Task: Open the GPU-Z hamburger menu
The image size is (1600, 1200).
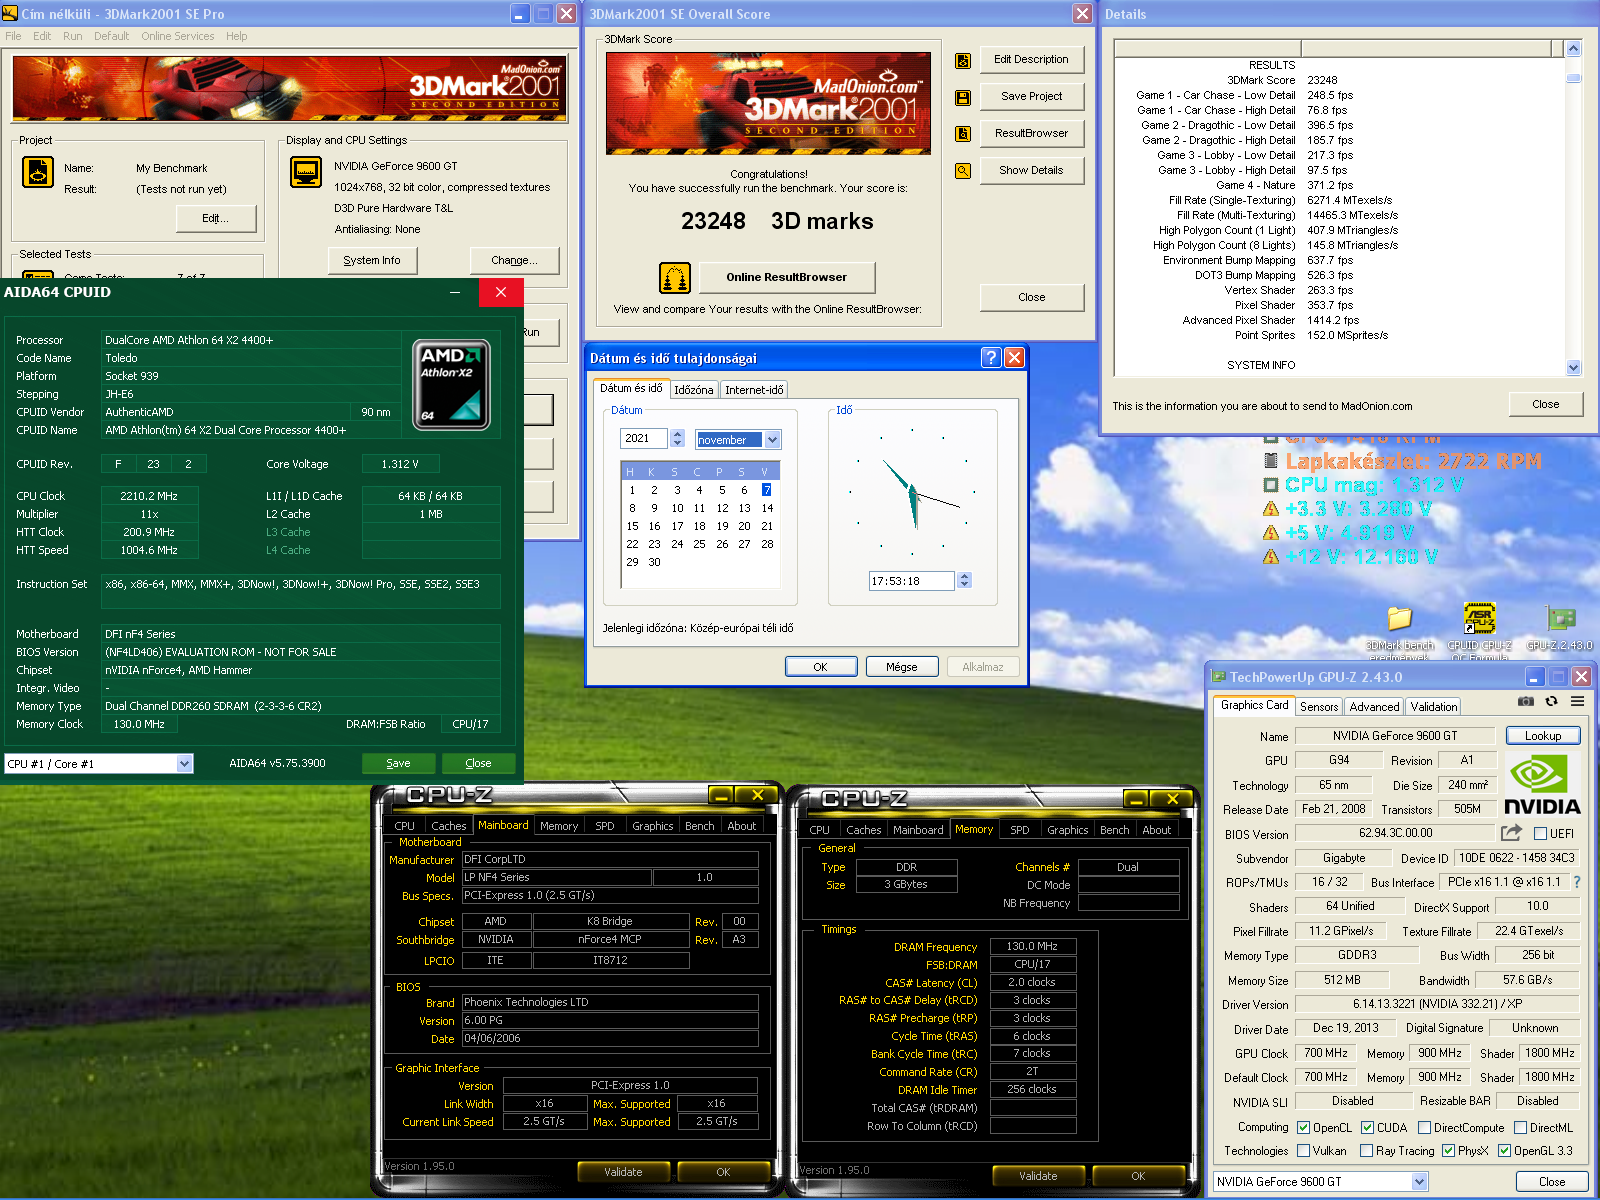Action: pos(1578,702)
